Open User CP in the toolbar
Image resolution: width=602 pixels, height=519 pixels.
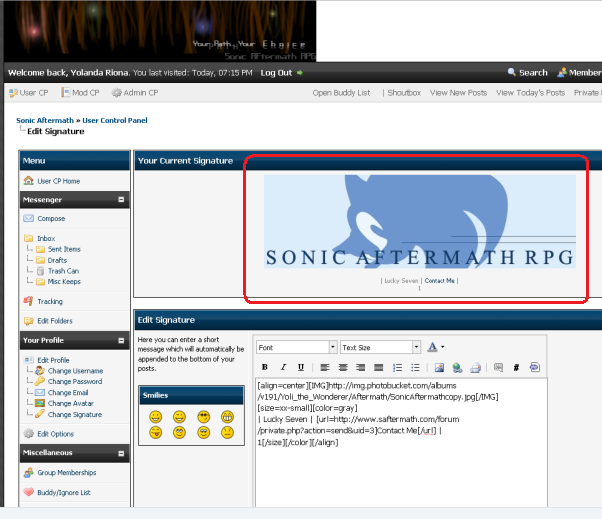coord(29,93)
